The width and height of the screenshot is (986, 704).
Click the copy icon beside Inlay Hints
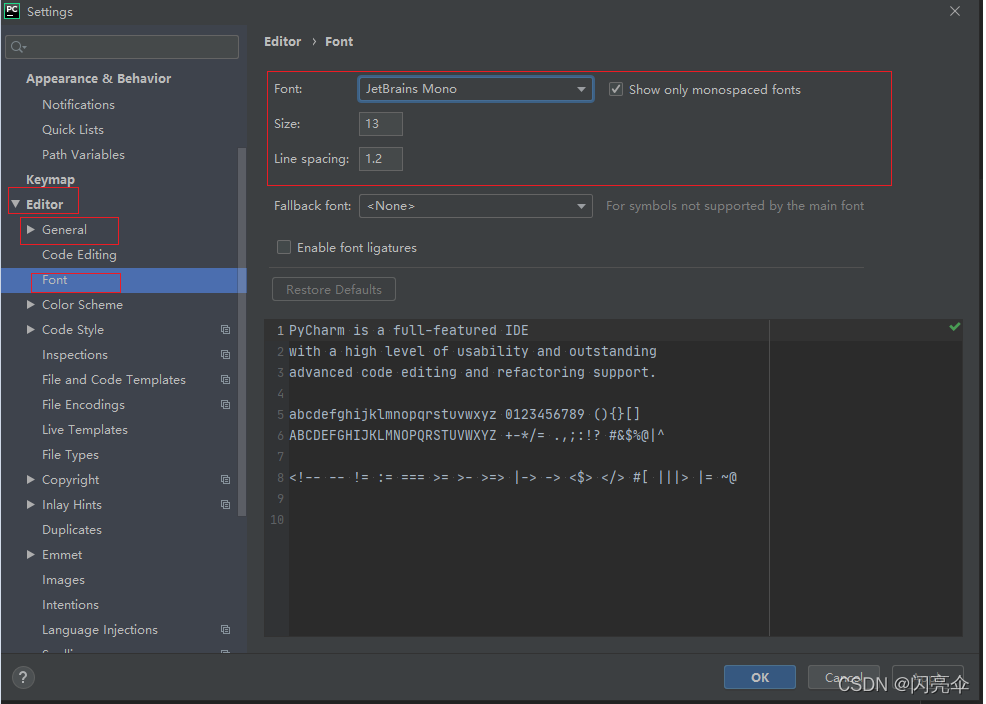tap(225, 505)
